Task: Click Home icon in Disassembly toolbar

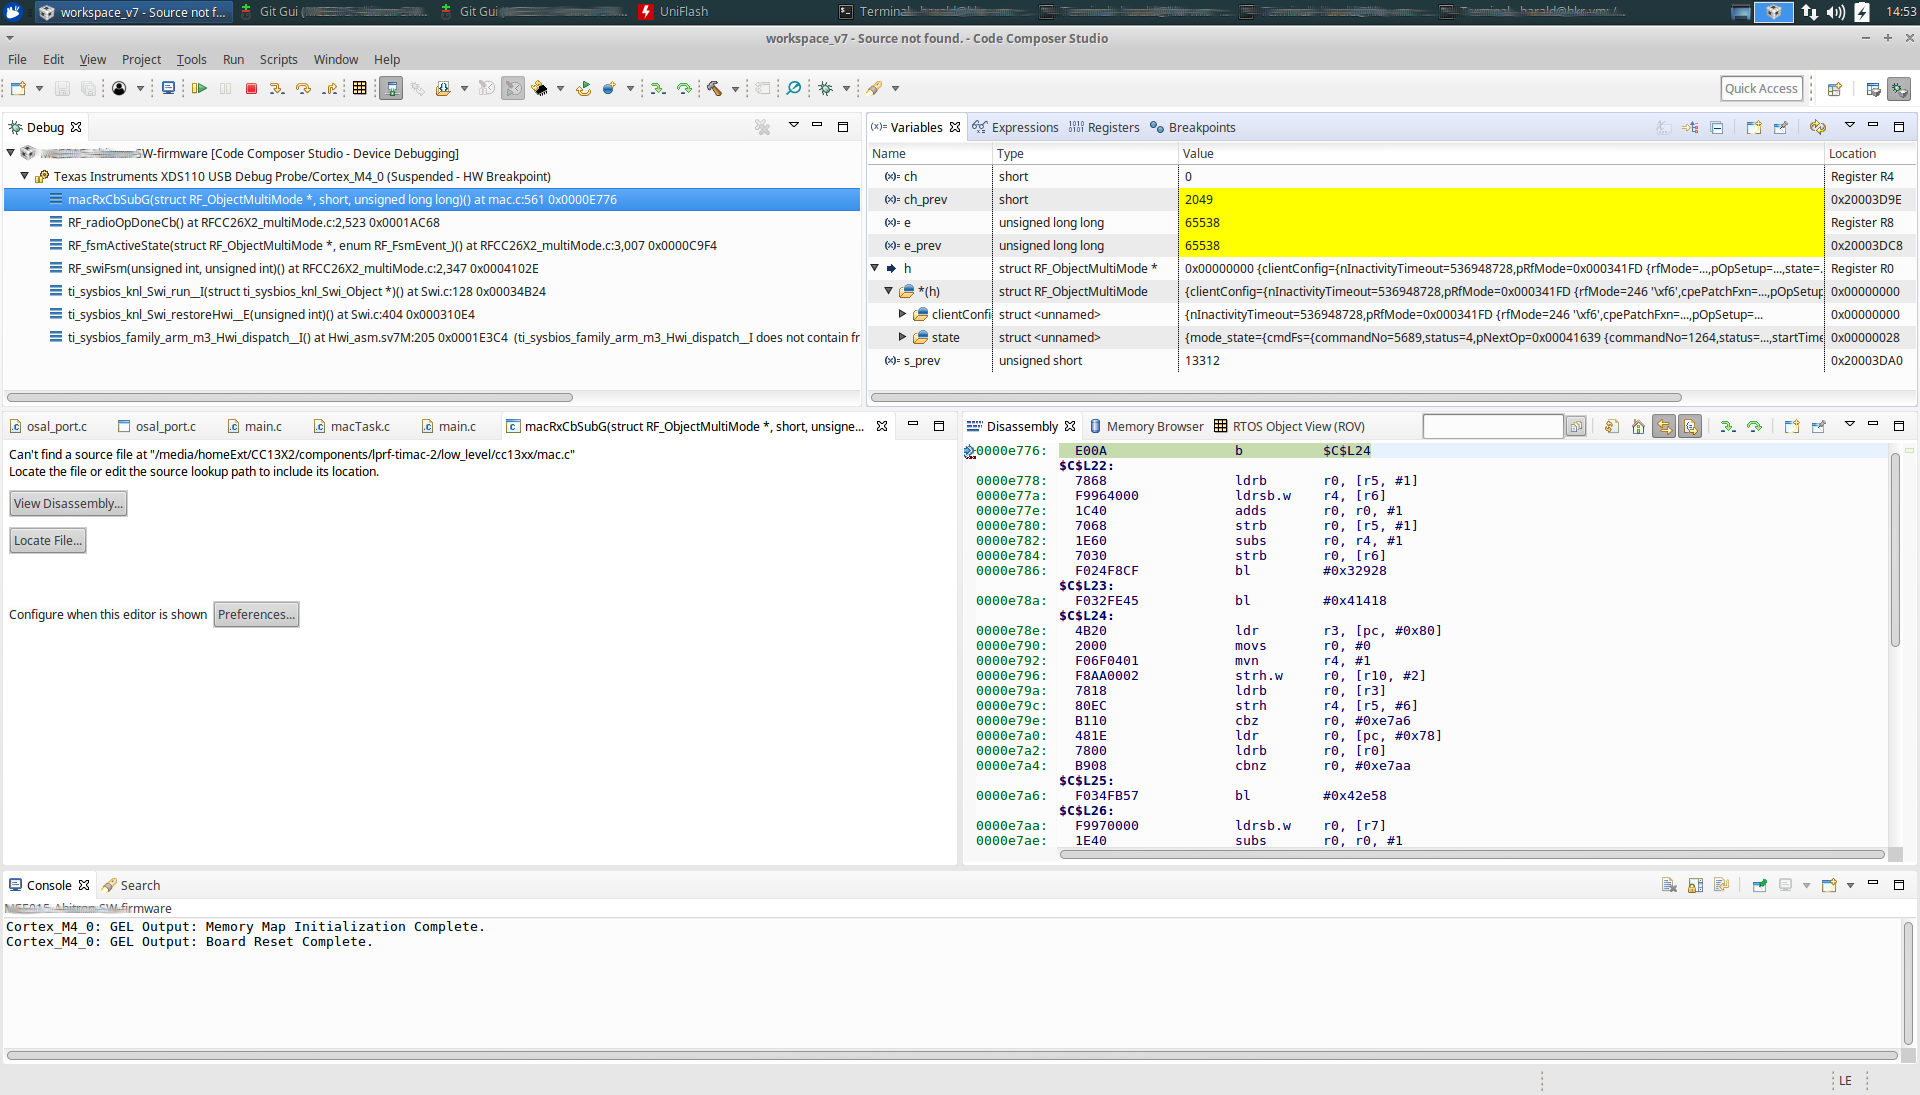Action: click(x=1638, y=427)
